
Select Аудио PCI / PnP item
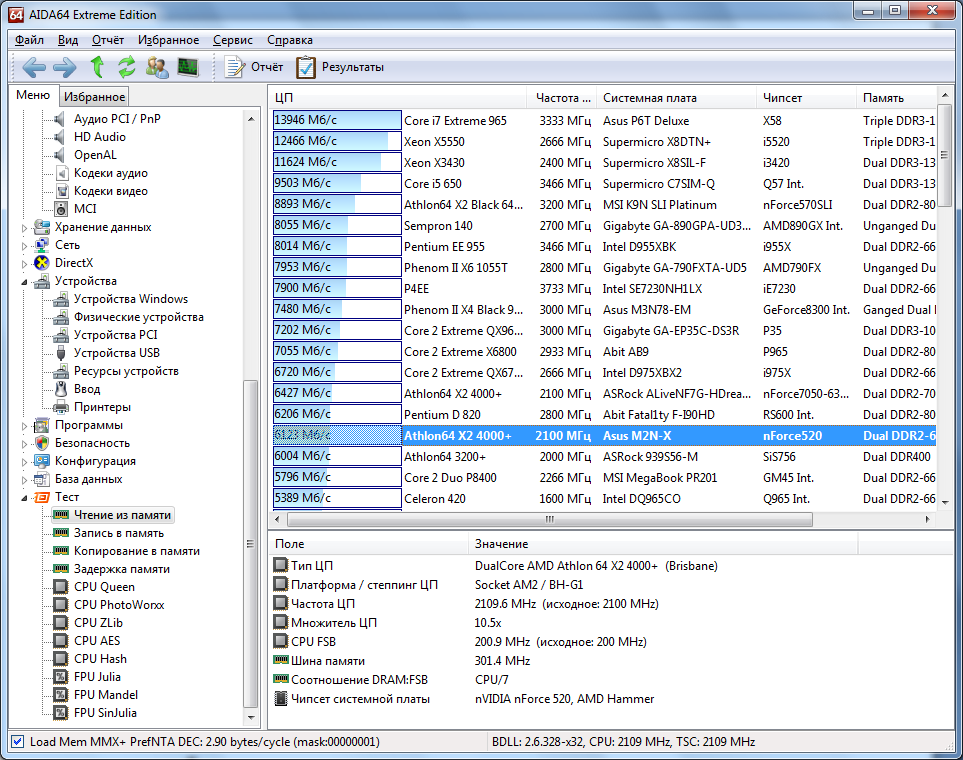coord(117,119)
